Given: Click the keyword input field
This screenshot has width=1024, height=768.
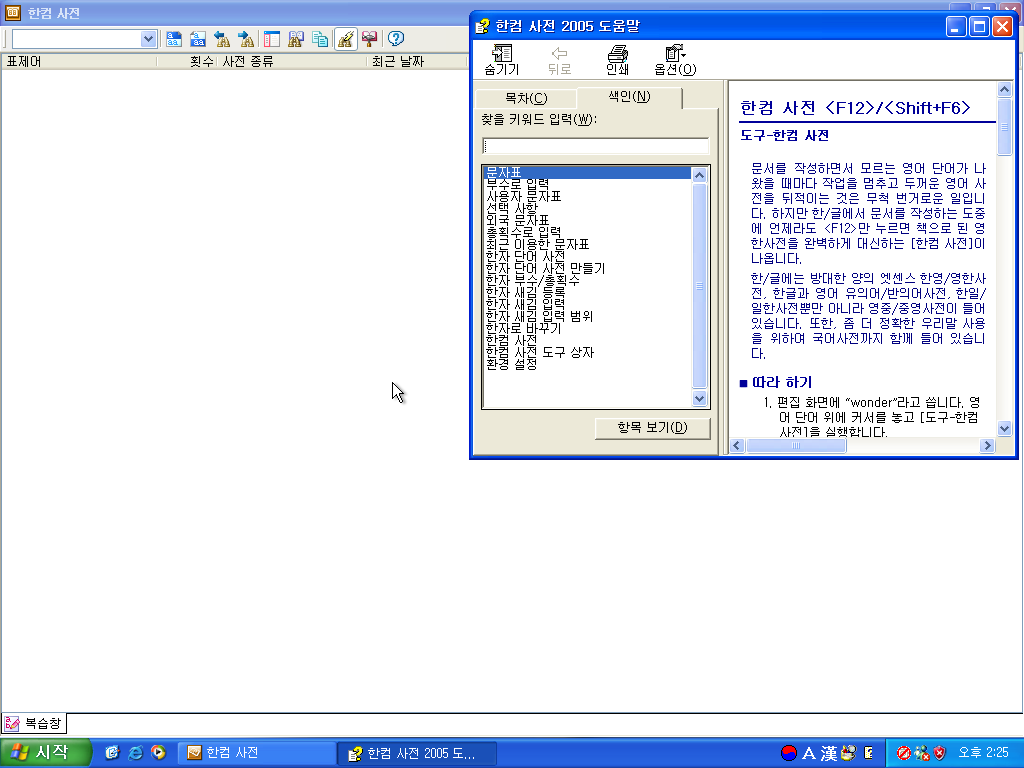Looking at the screenshot, I should point(596,146).
